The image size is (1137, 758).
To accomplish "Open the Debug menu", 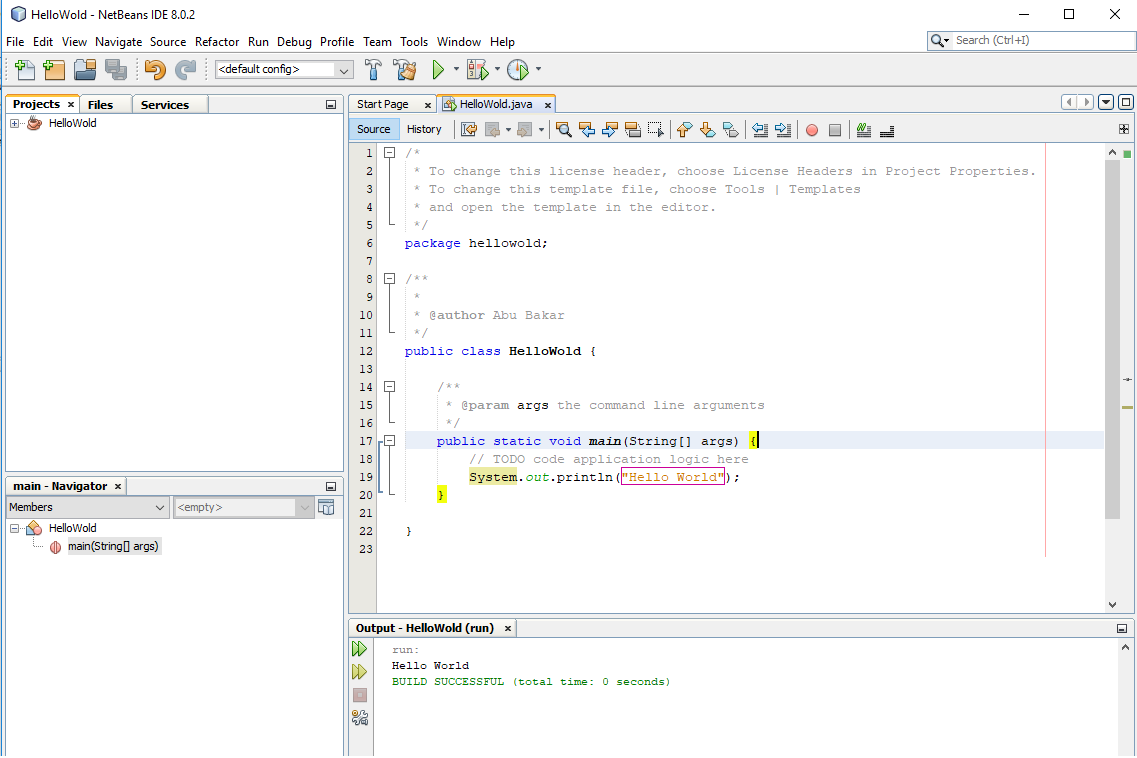I will point(294,42).
